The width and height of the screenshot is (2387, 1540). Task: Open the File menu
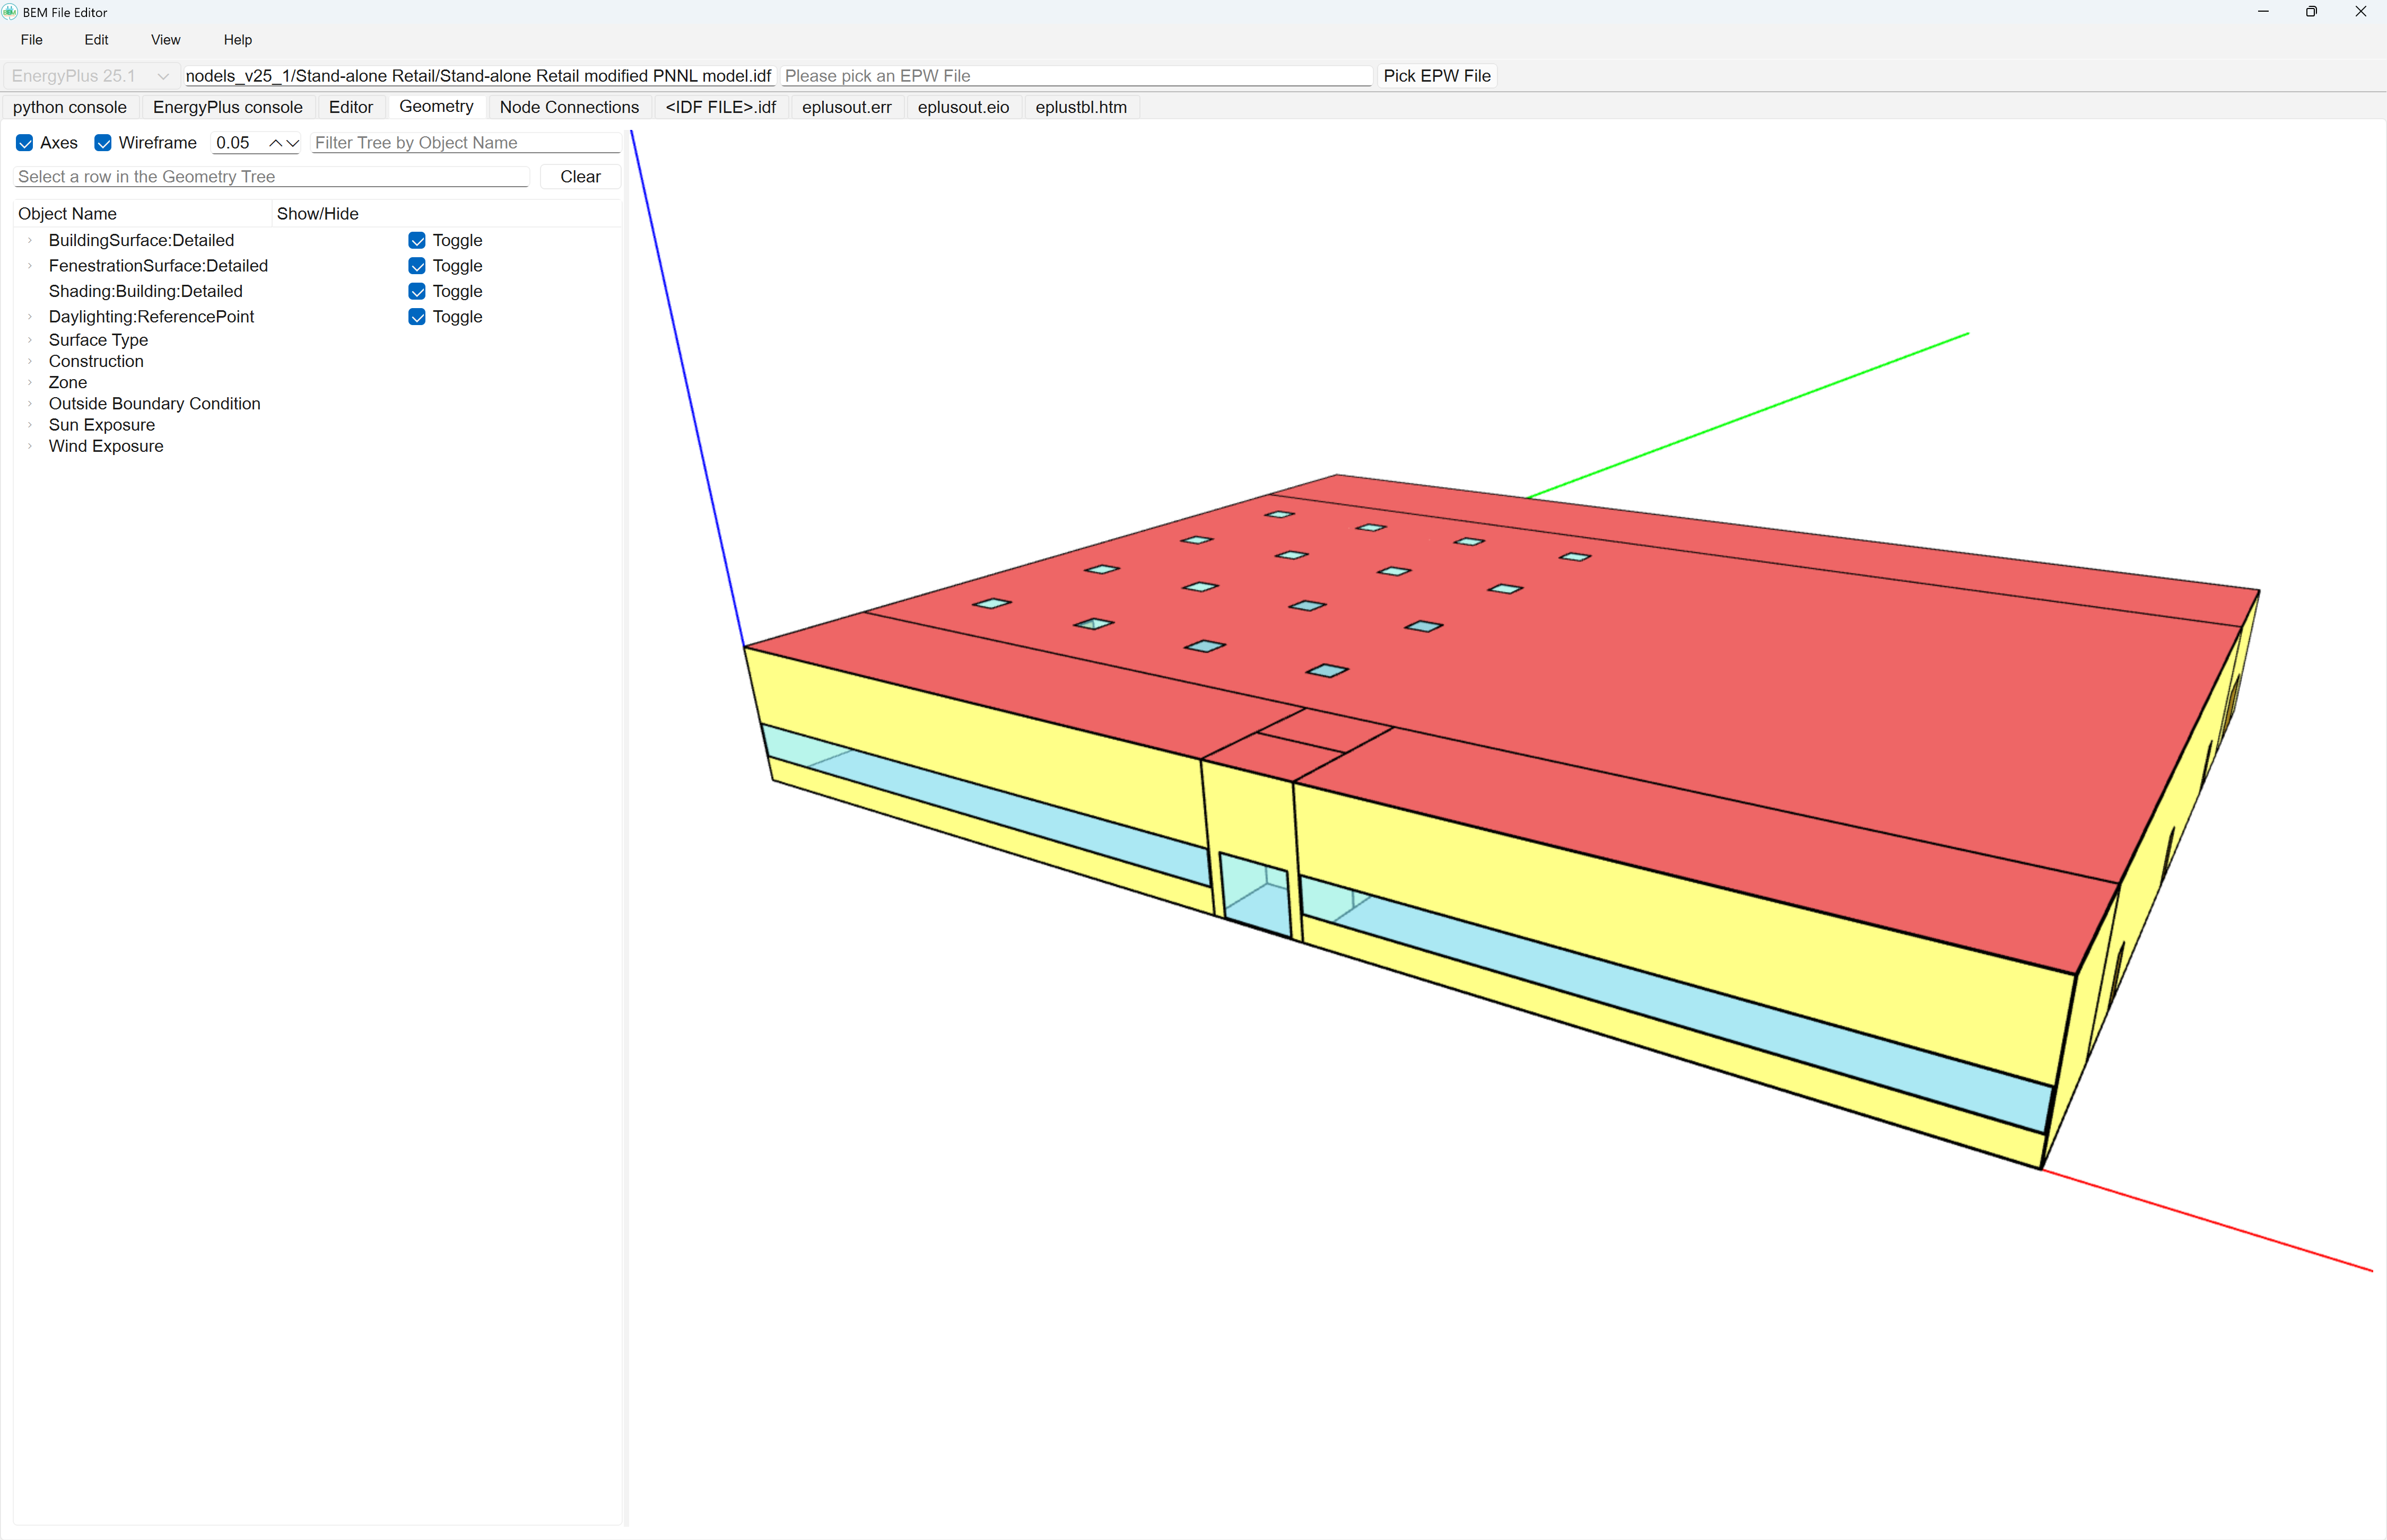tap(32, 40)
